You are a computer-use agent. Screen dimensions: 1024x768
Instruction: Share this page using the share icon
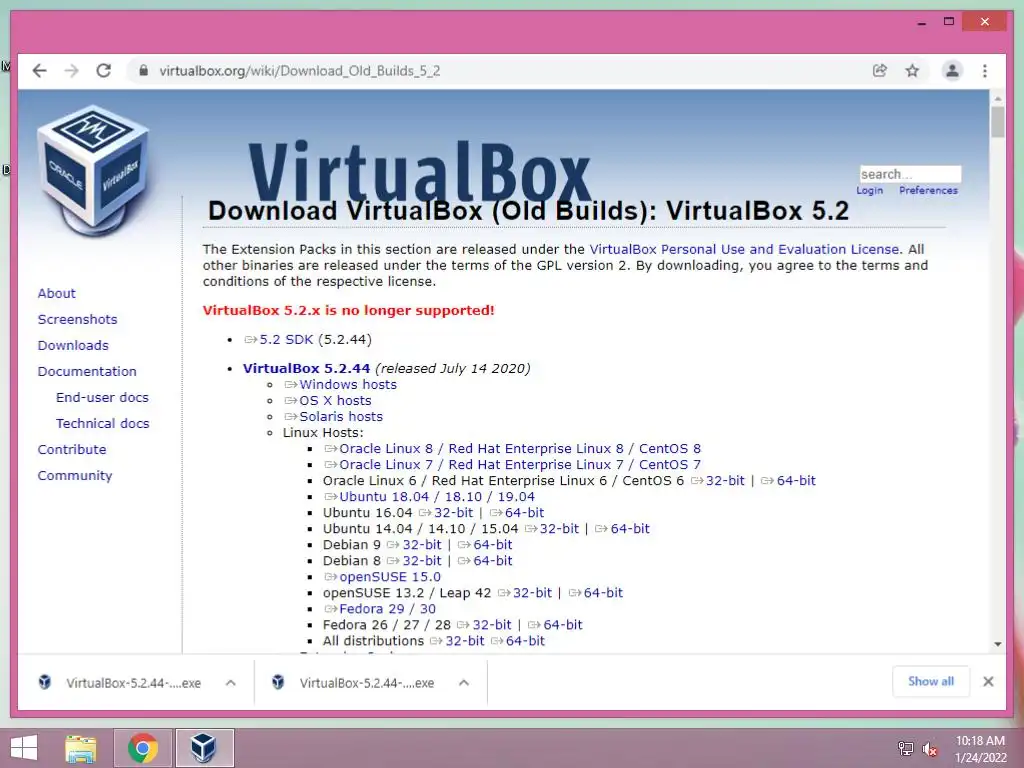click(x=880, y=71)
